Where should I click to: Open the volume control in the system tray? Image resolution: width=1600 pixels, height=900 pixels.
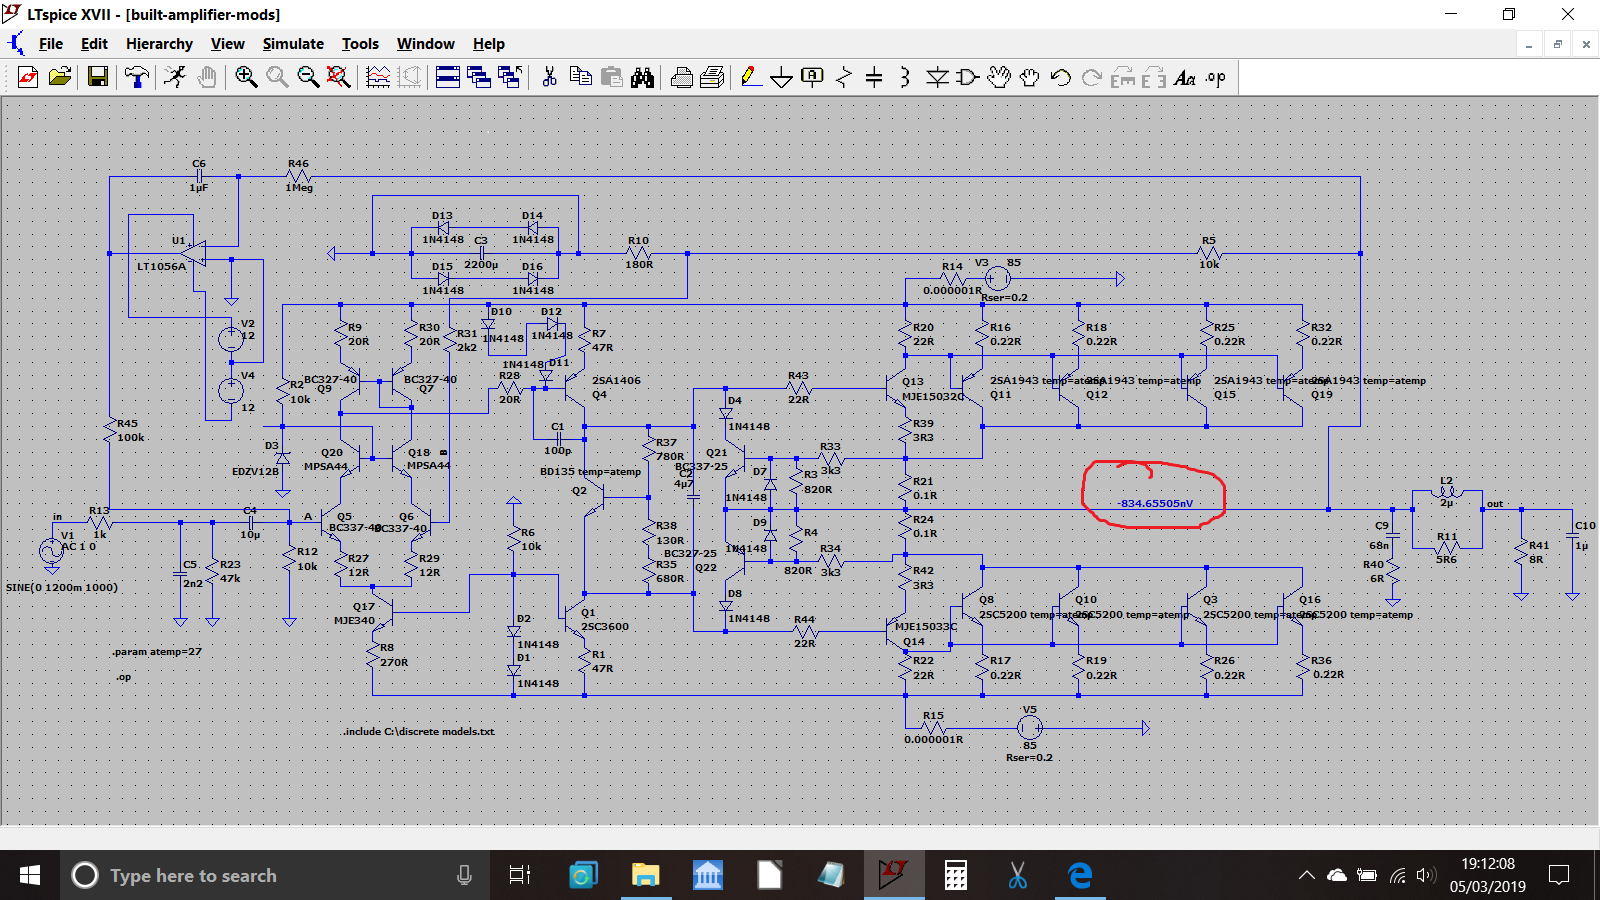pyautogui.click(x=1427, y=876)
